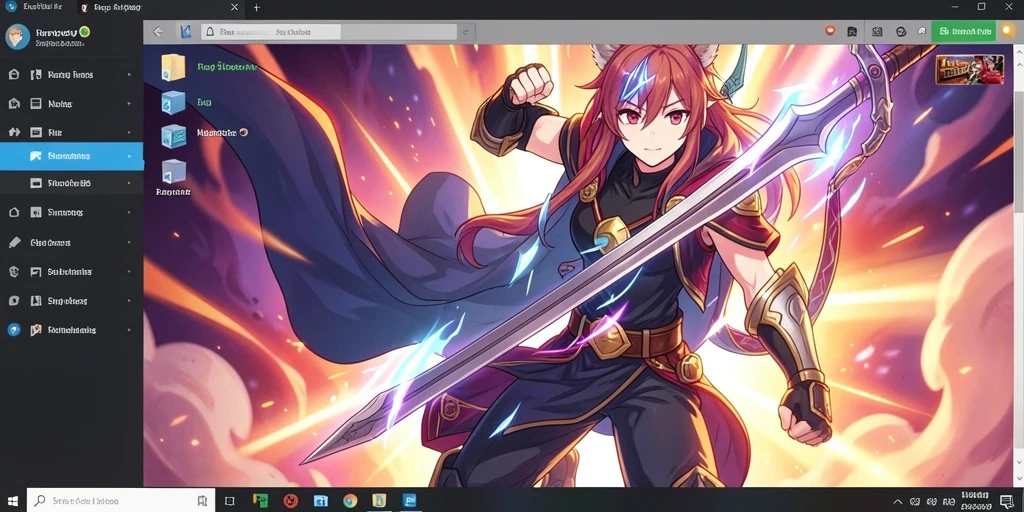Open the red circular app on the taskbar
Image resolution: width=1024 pixels, height=512 pixels.
pos(290,501)
